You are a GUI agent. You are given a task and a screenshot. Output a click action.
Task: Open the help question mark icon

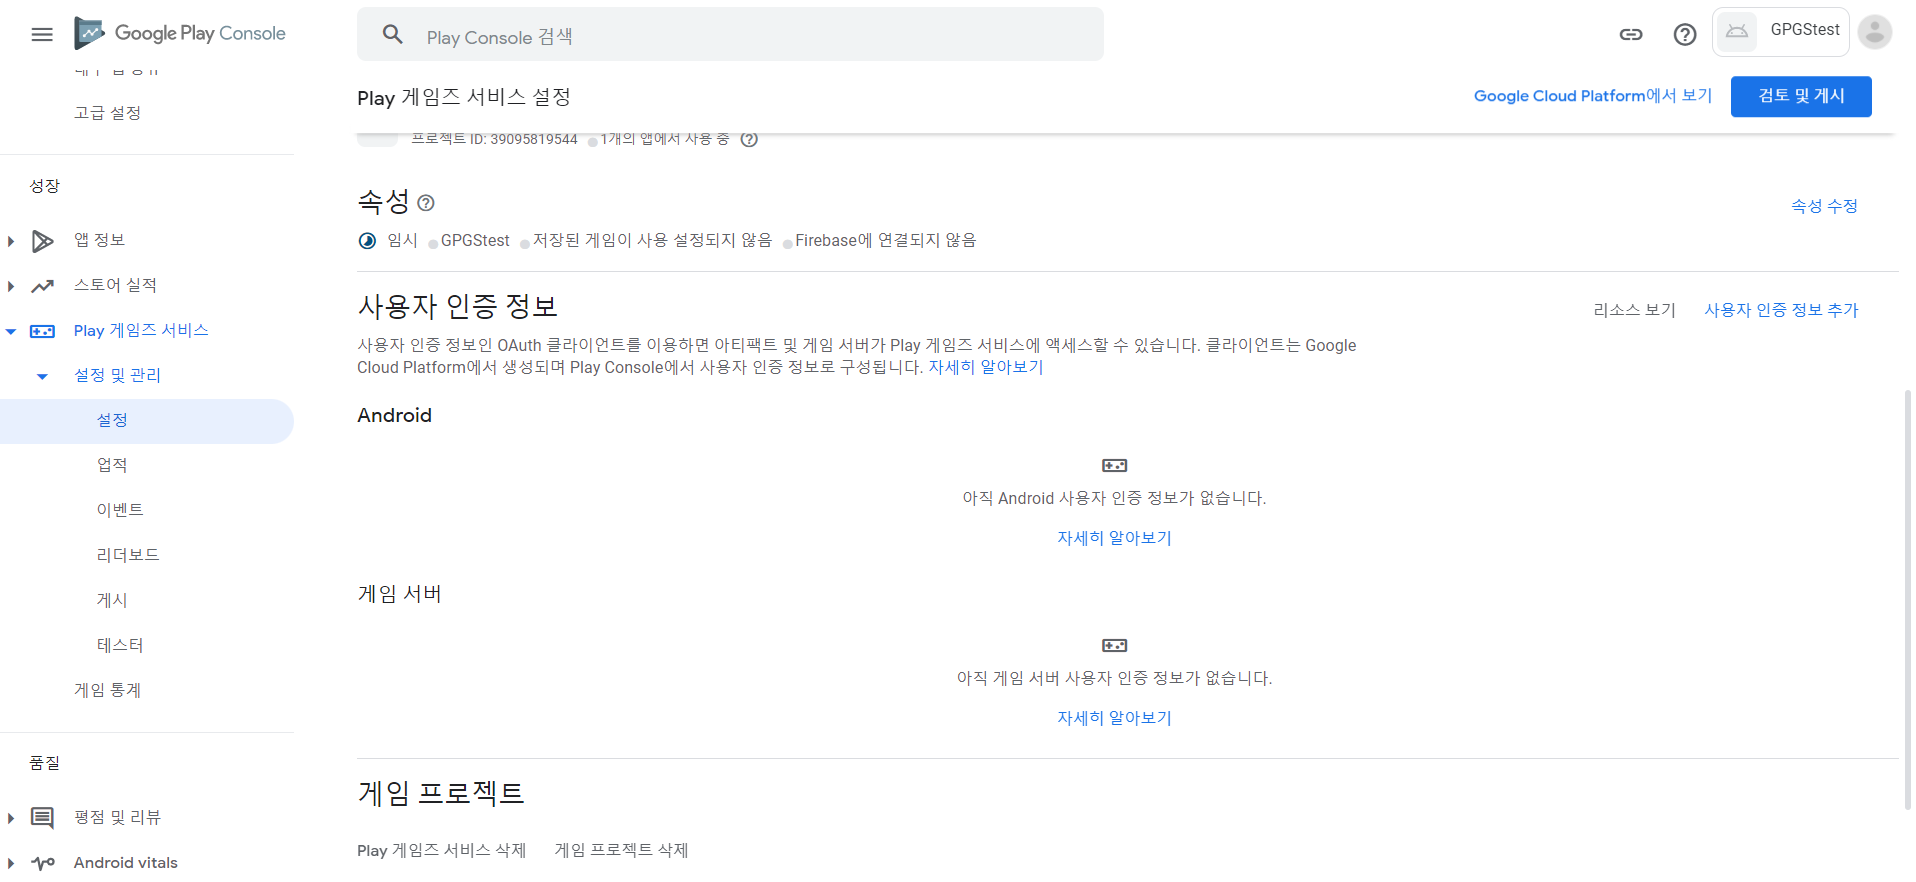(1685, 34)
